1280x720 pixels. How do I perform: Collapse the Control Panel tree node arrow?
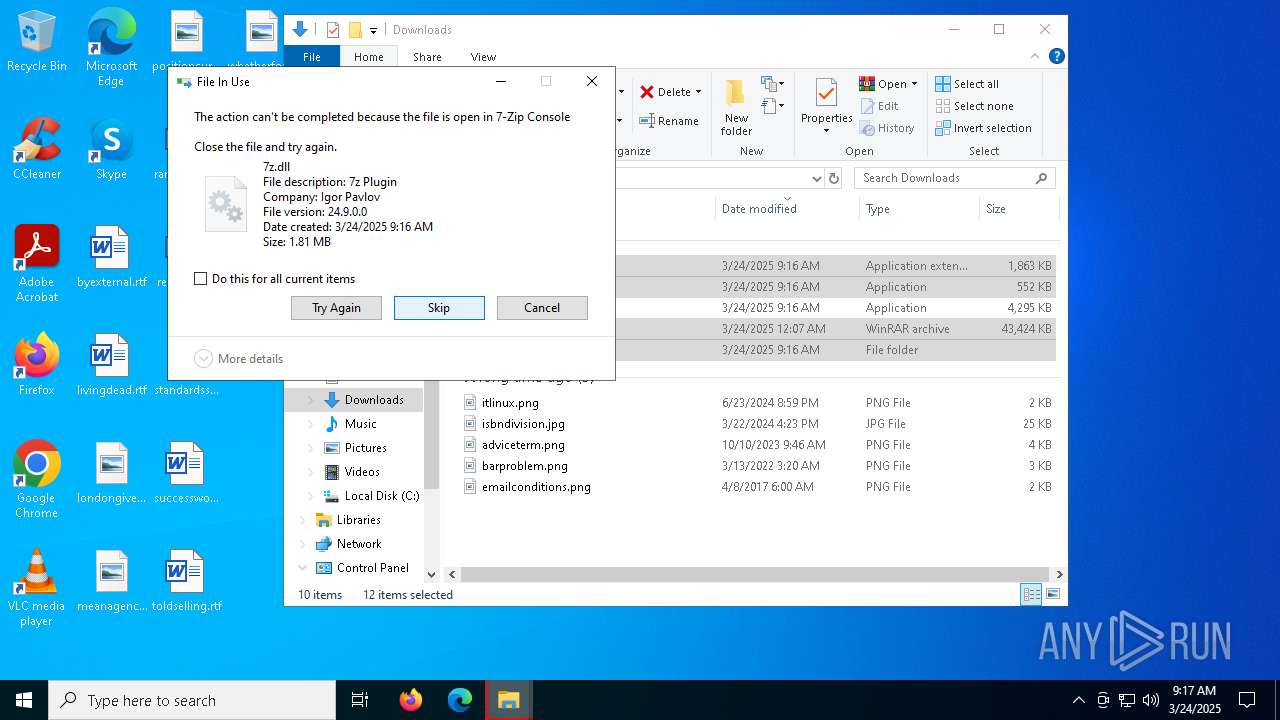(303, 568)
